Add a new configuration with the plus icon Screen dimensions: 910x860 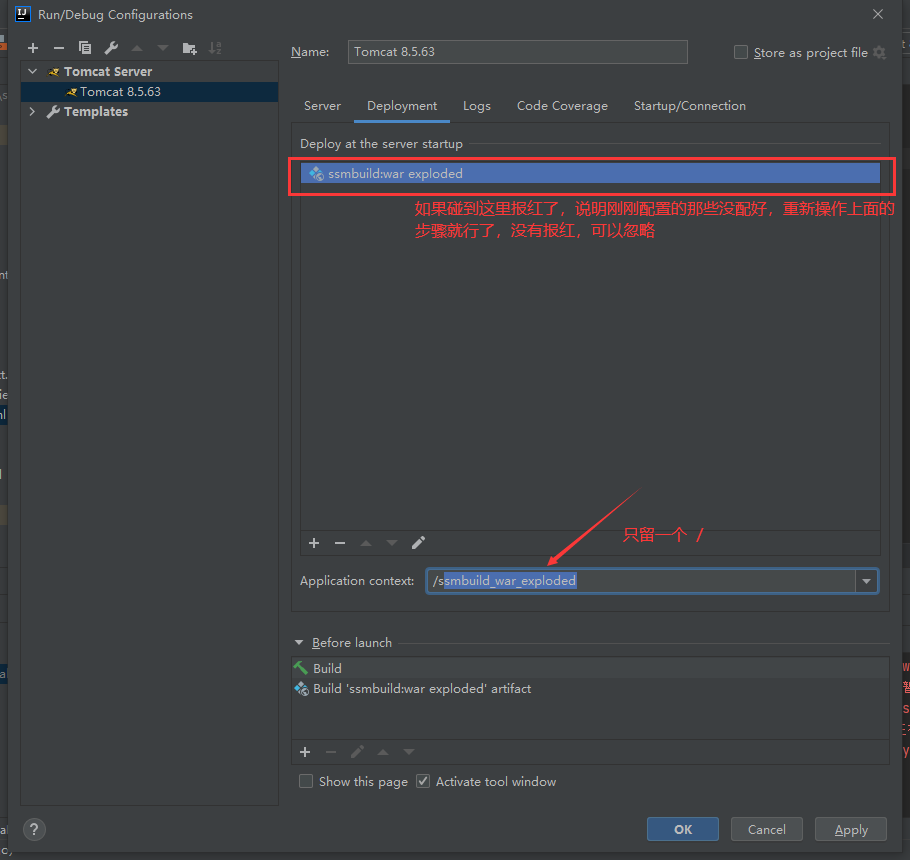pyautogui.click(x=32, y=47)
